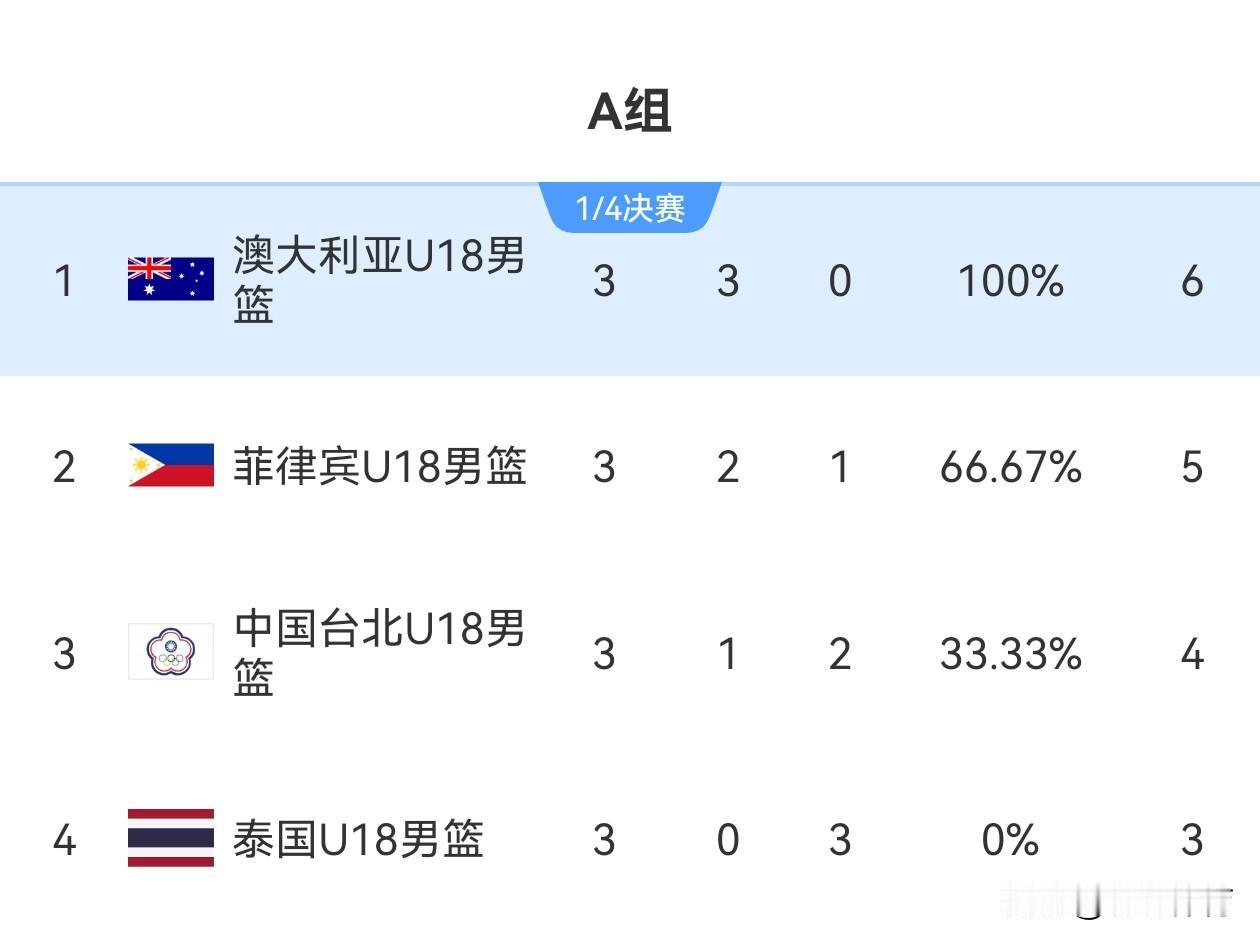The height and width of the screenshot is (944, 1260).
Task: Click the A组 group heading
Action: coord(630,111)
